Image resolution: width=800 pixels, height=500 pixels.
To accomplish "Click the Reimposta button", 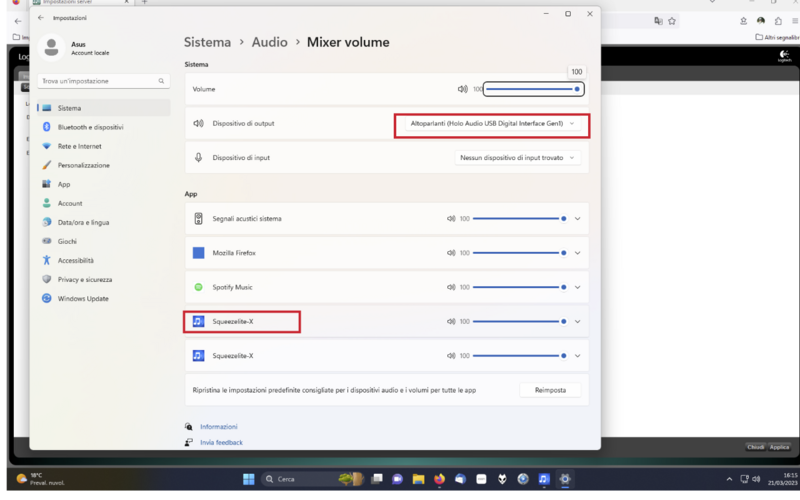I will [549, 390].
